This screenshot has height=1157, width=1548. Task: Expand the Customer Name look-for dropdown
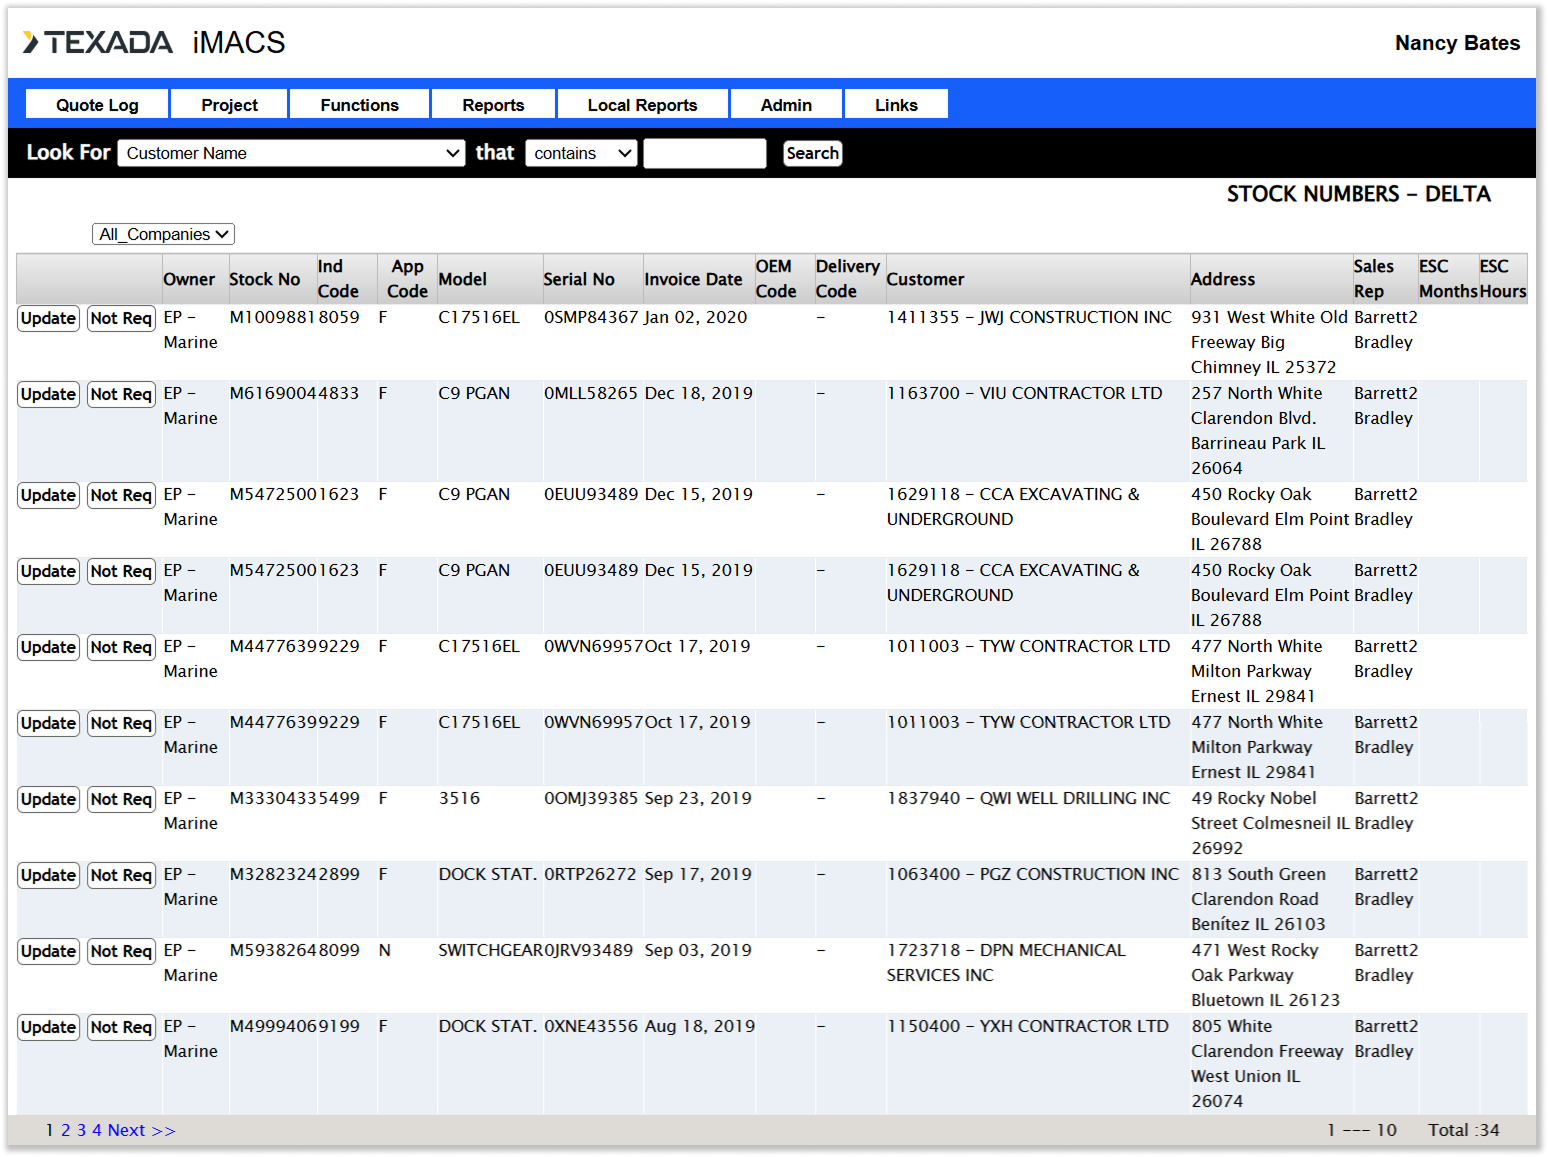point(291,153)
